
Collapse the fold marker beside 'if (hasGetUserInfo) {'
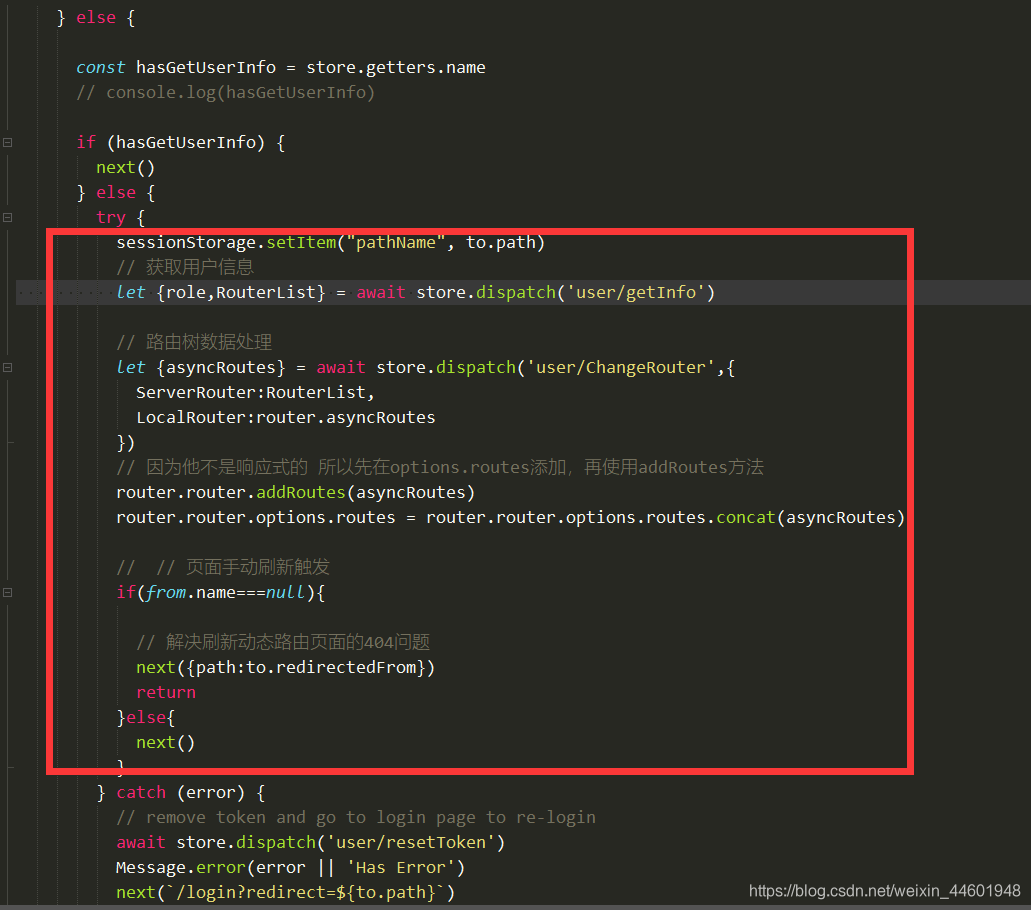7,142
